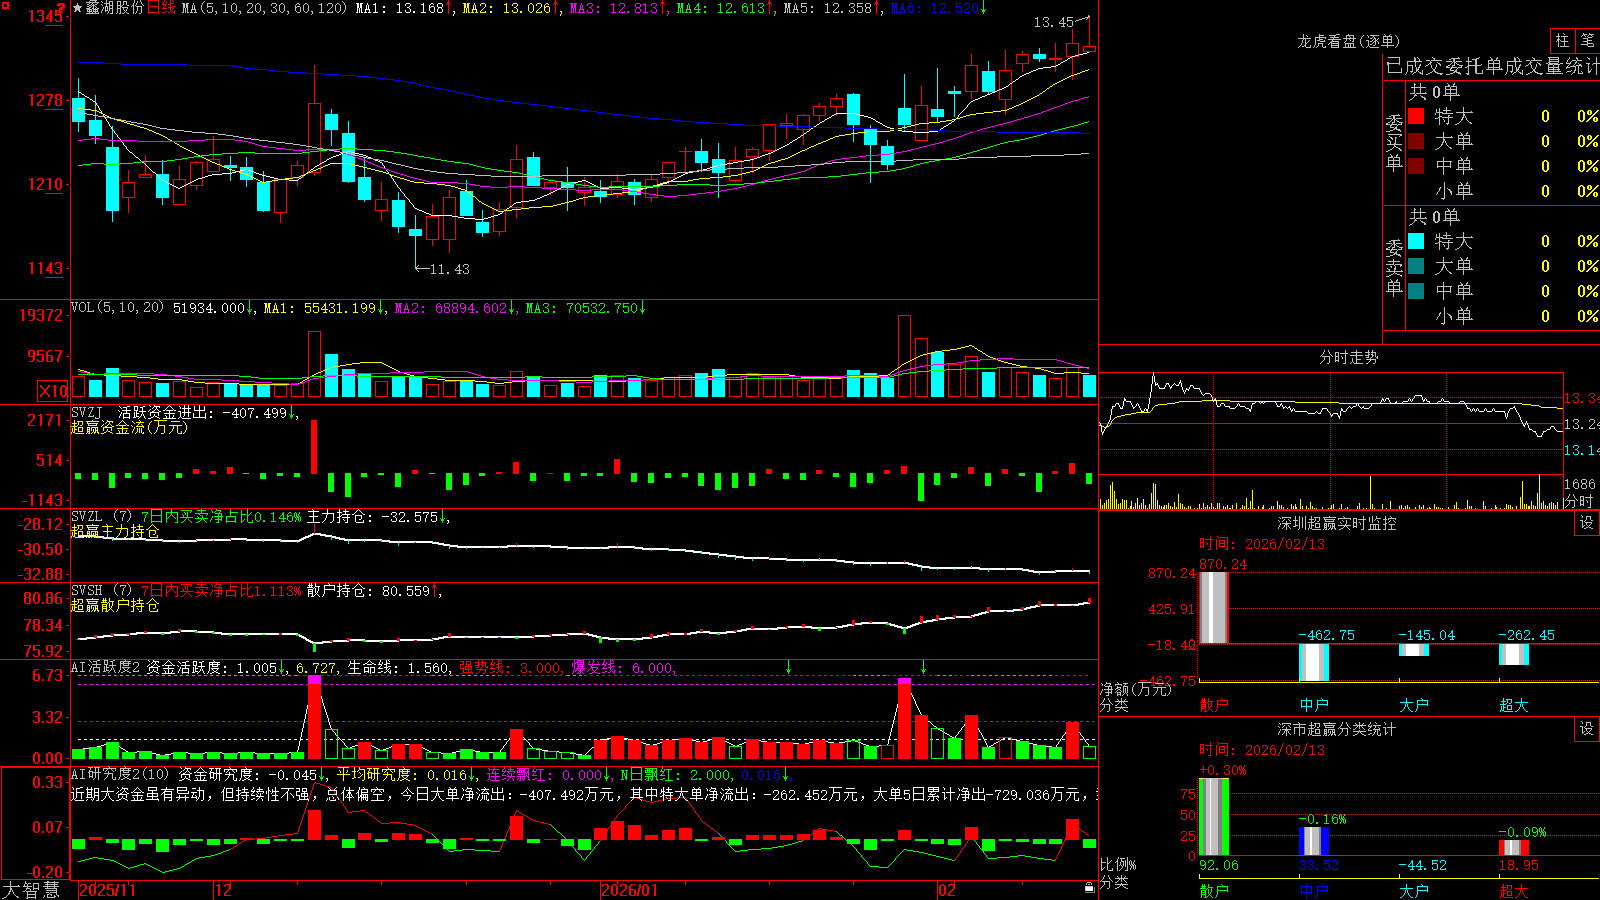Click the 平均研究度: 0.016 value
1600x900 pixels.
[x=401, y=775]
